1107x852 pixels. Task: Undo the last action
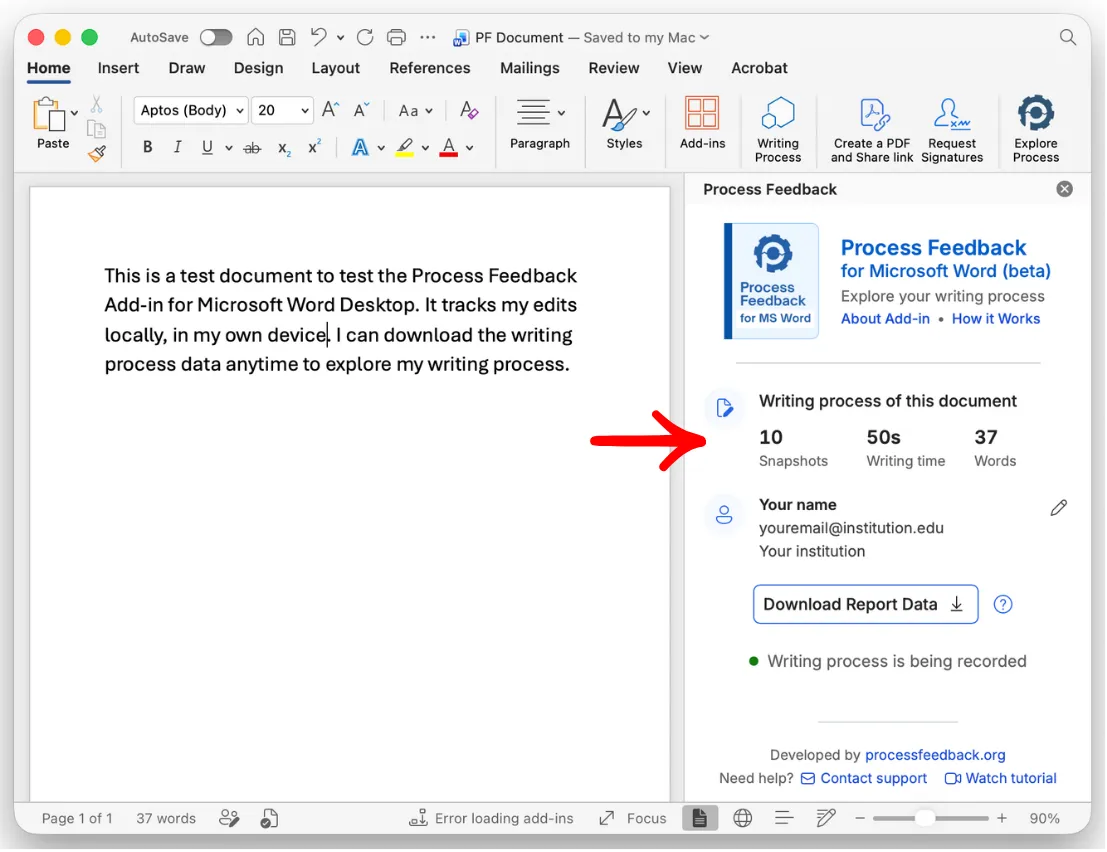318,37
